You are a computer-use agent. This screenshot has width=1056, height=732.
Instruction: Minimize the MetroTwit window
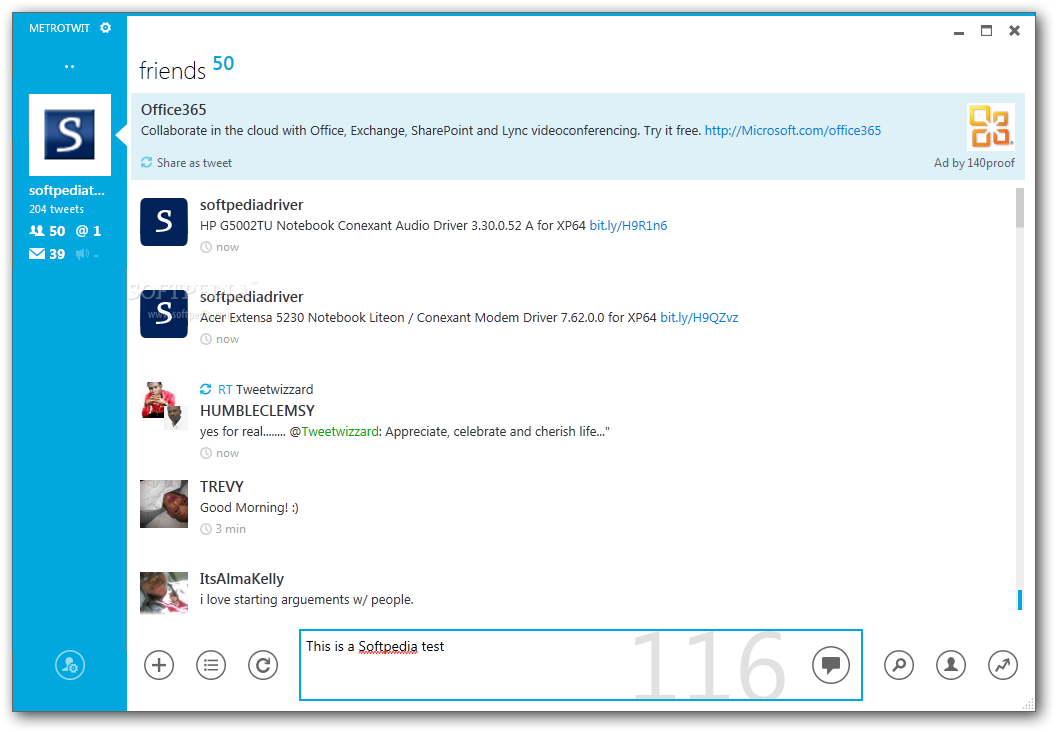[958, 31]
